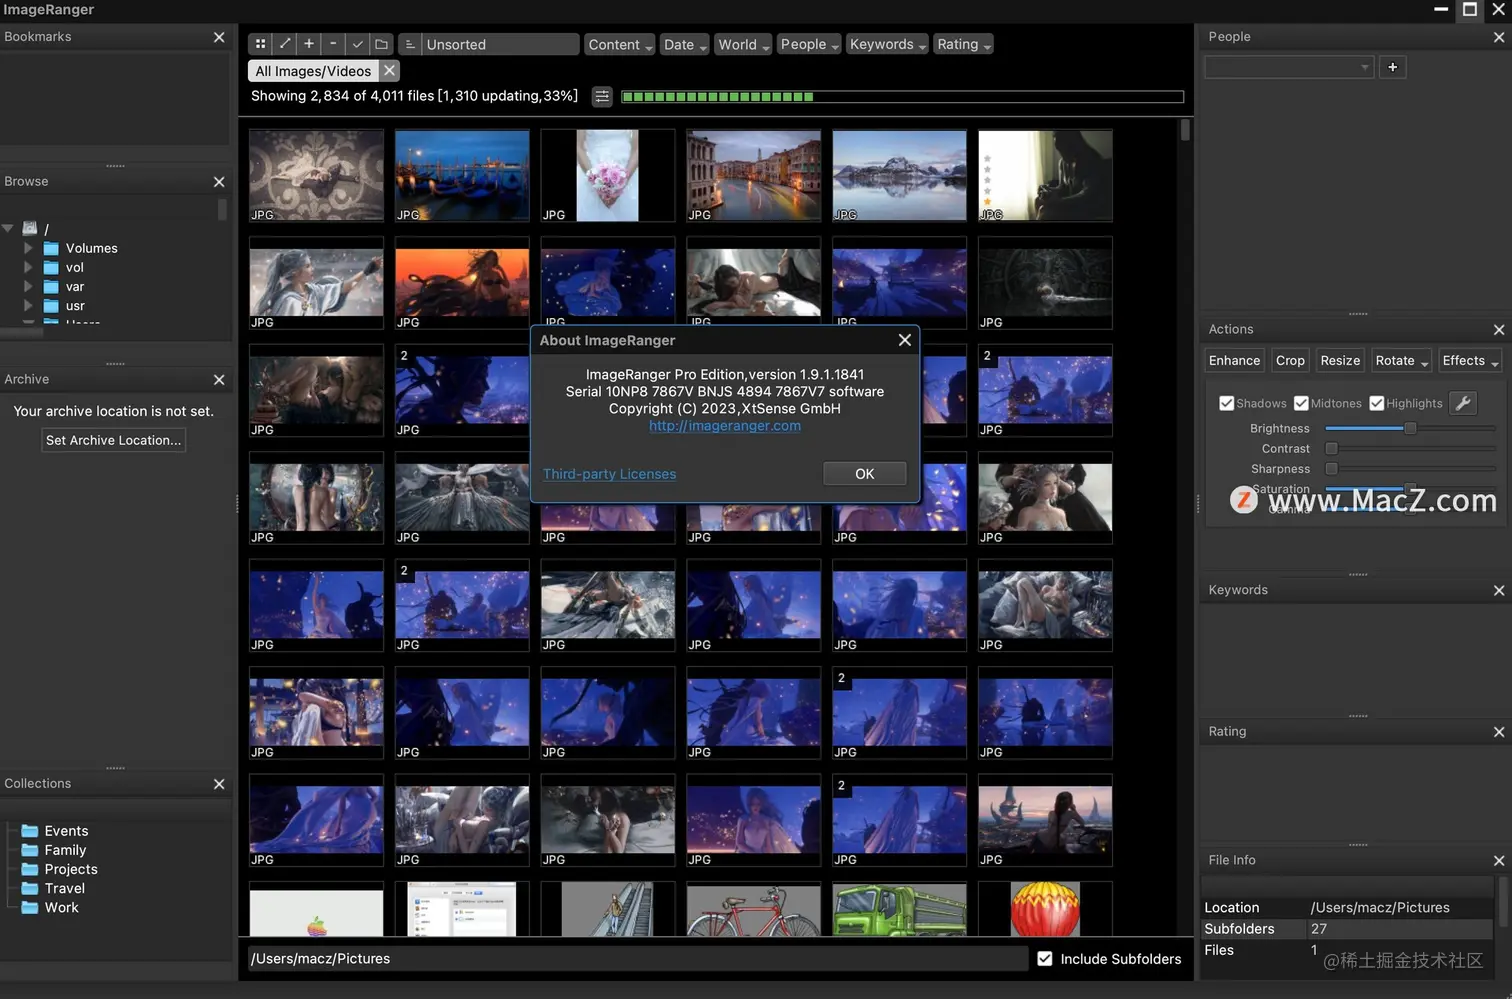Adjust the Sharpness slider
The image size is (1512, 999).
coord(1410,469)
